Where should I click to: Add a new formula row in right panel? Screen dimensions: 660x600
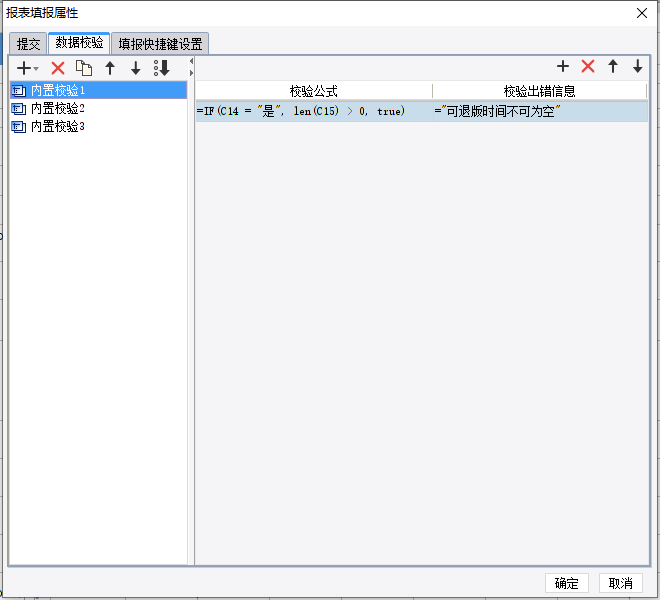click(563, 66)
